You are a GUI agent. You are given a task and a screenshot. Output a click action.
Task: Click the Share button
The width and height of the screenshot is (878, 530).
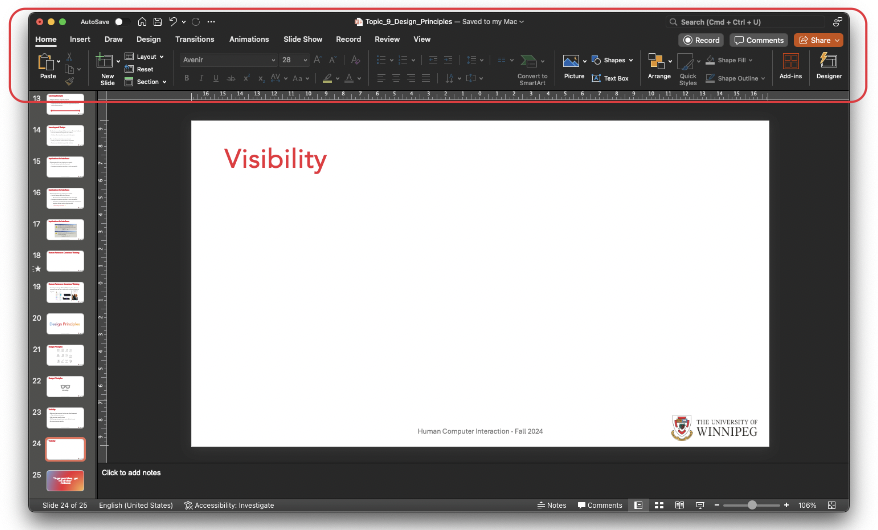(818, 40)
